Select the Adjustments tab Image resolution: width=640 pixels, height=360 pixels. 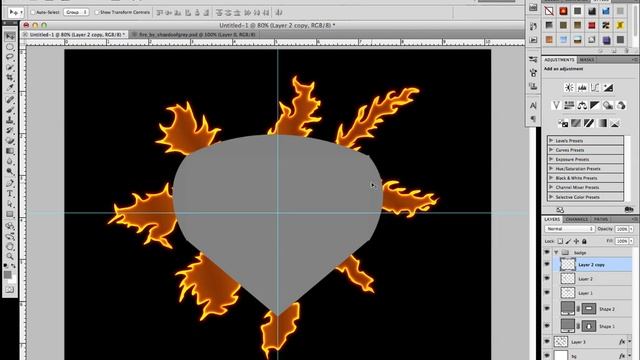click(x=559, y=60)
